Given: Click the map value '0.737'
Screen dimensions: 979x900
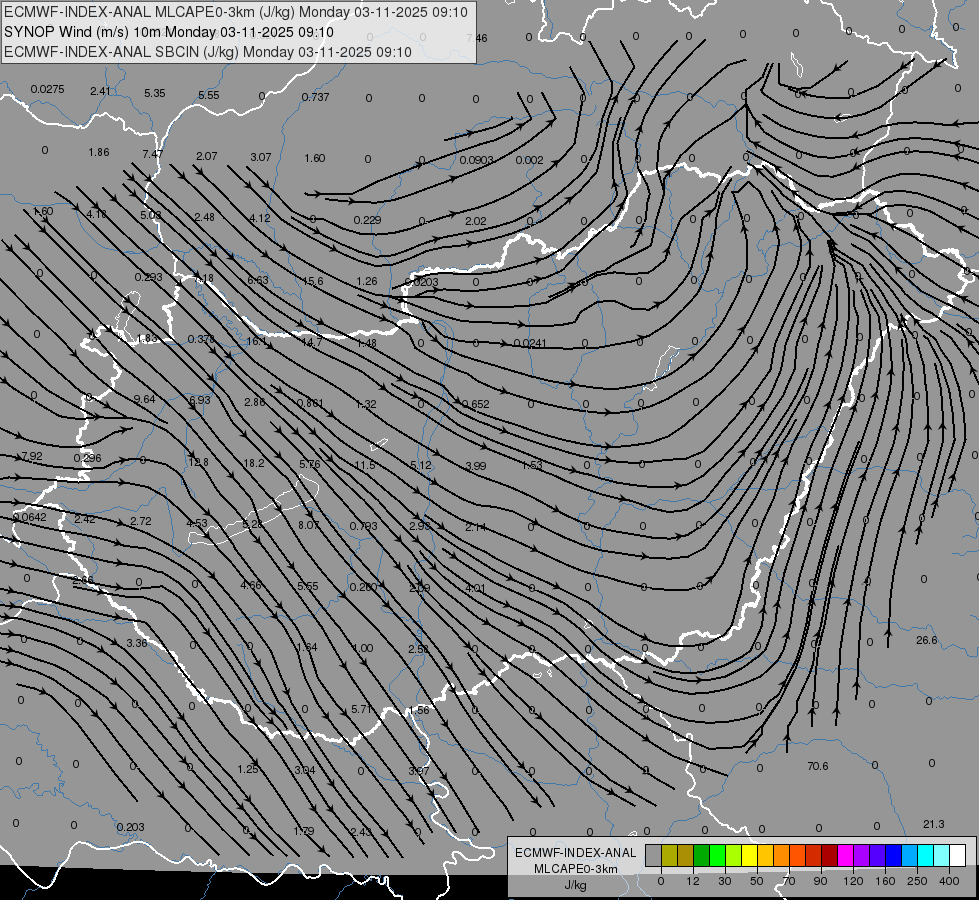Looking at the screenshot, I should point(315,97).
